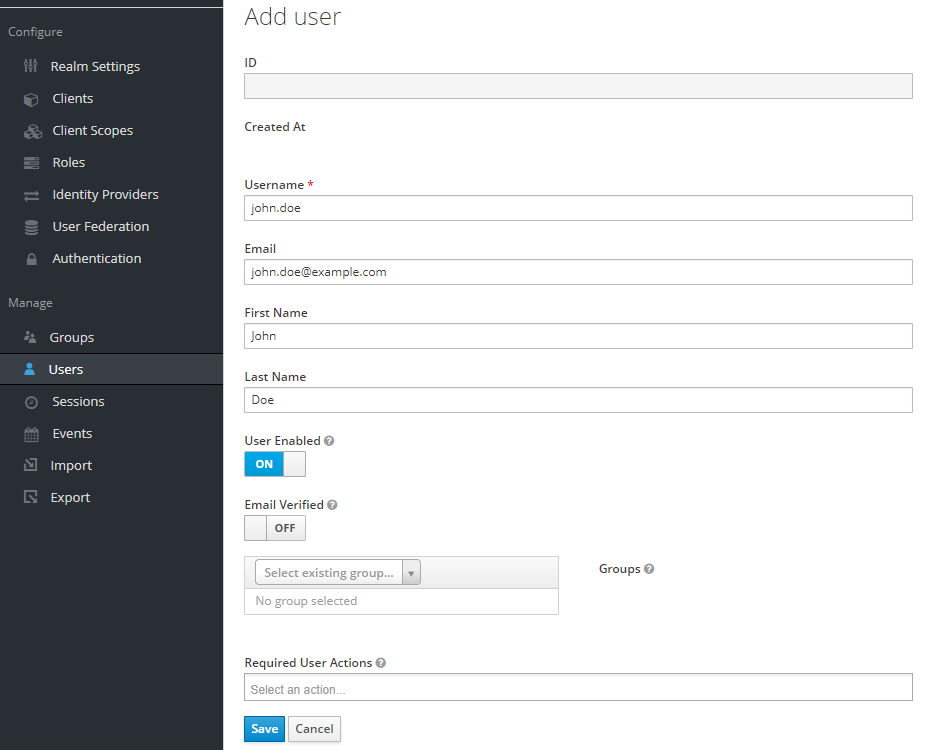This screenshot has width=932, height=750.
Task: Turn off the User Enabled switch
Action: 275,464
